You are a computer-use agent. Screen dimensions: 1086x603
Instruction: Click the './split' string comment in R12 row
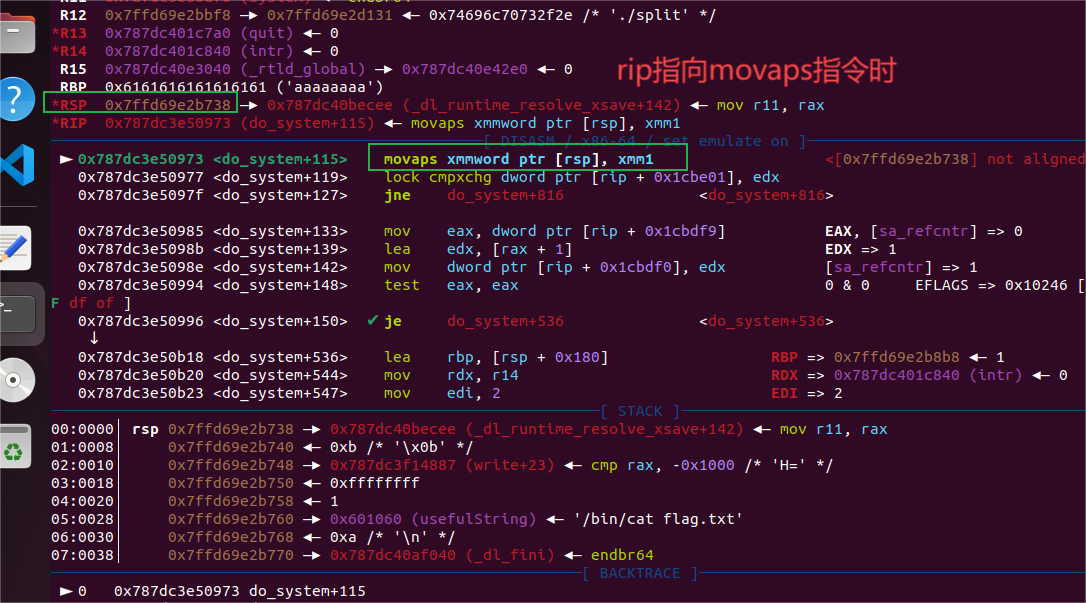[x=649, y=15]
